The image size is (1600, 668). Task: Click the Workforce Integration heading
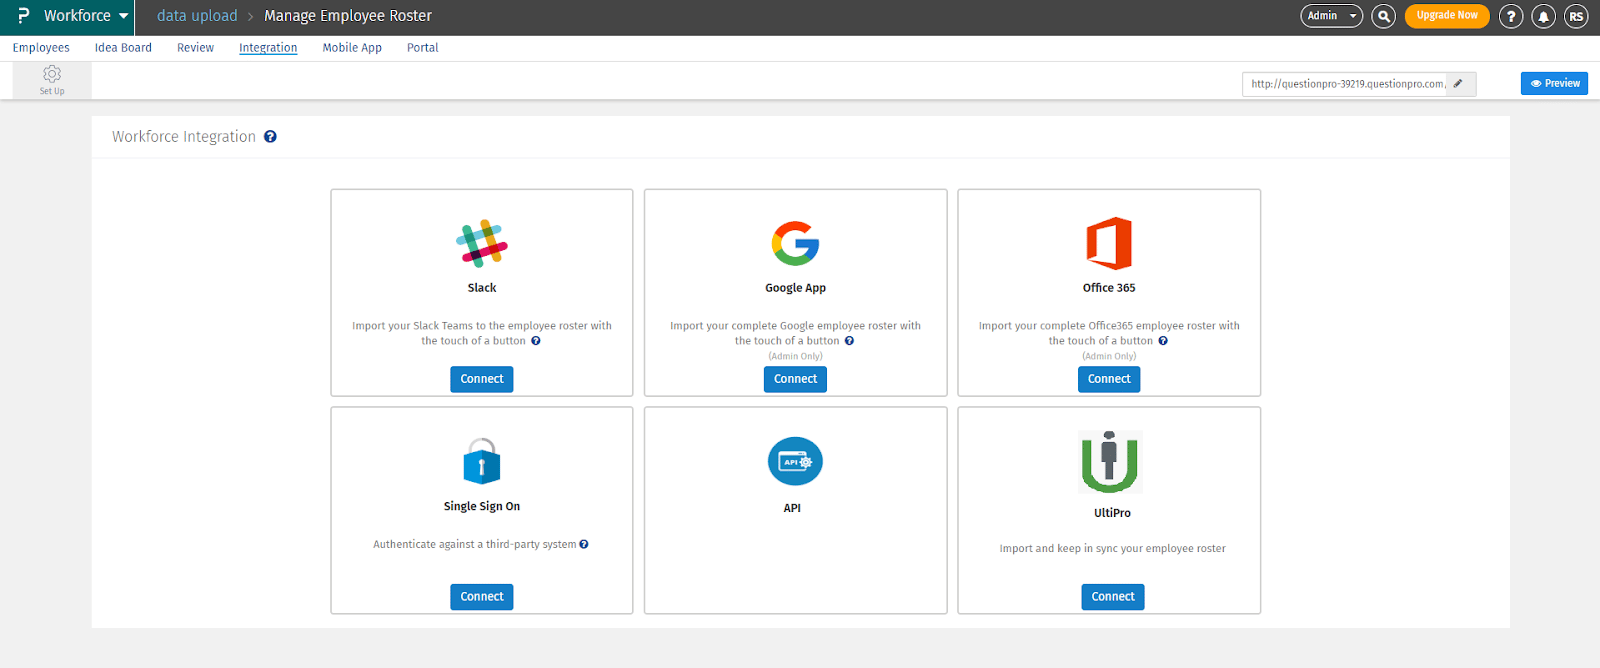[184, 137]
